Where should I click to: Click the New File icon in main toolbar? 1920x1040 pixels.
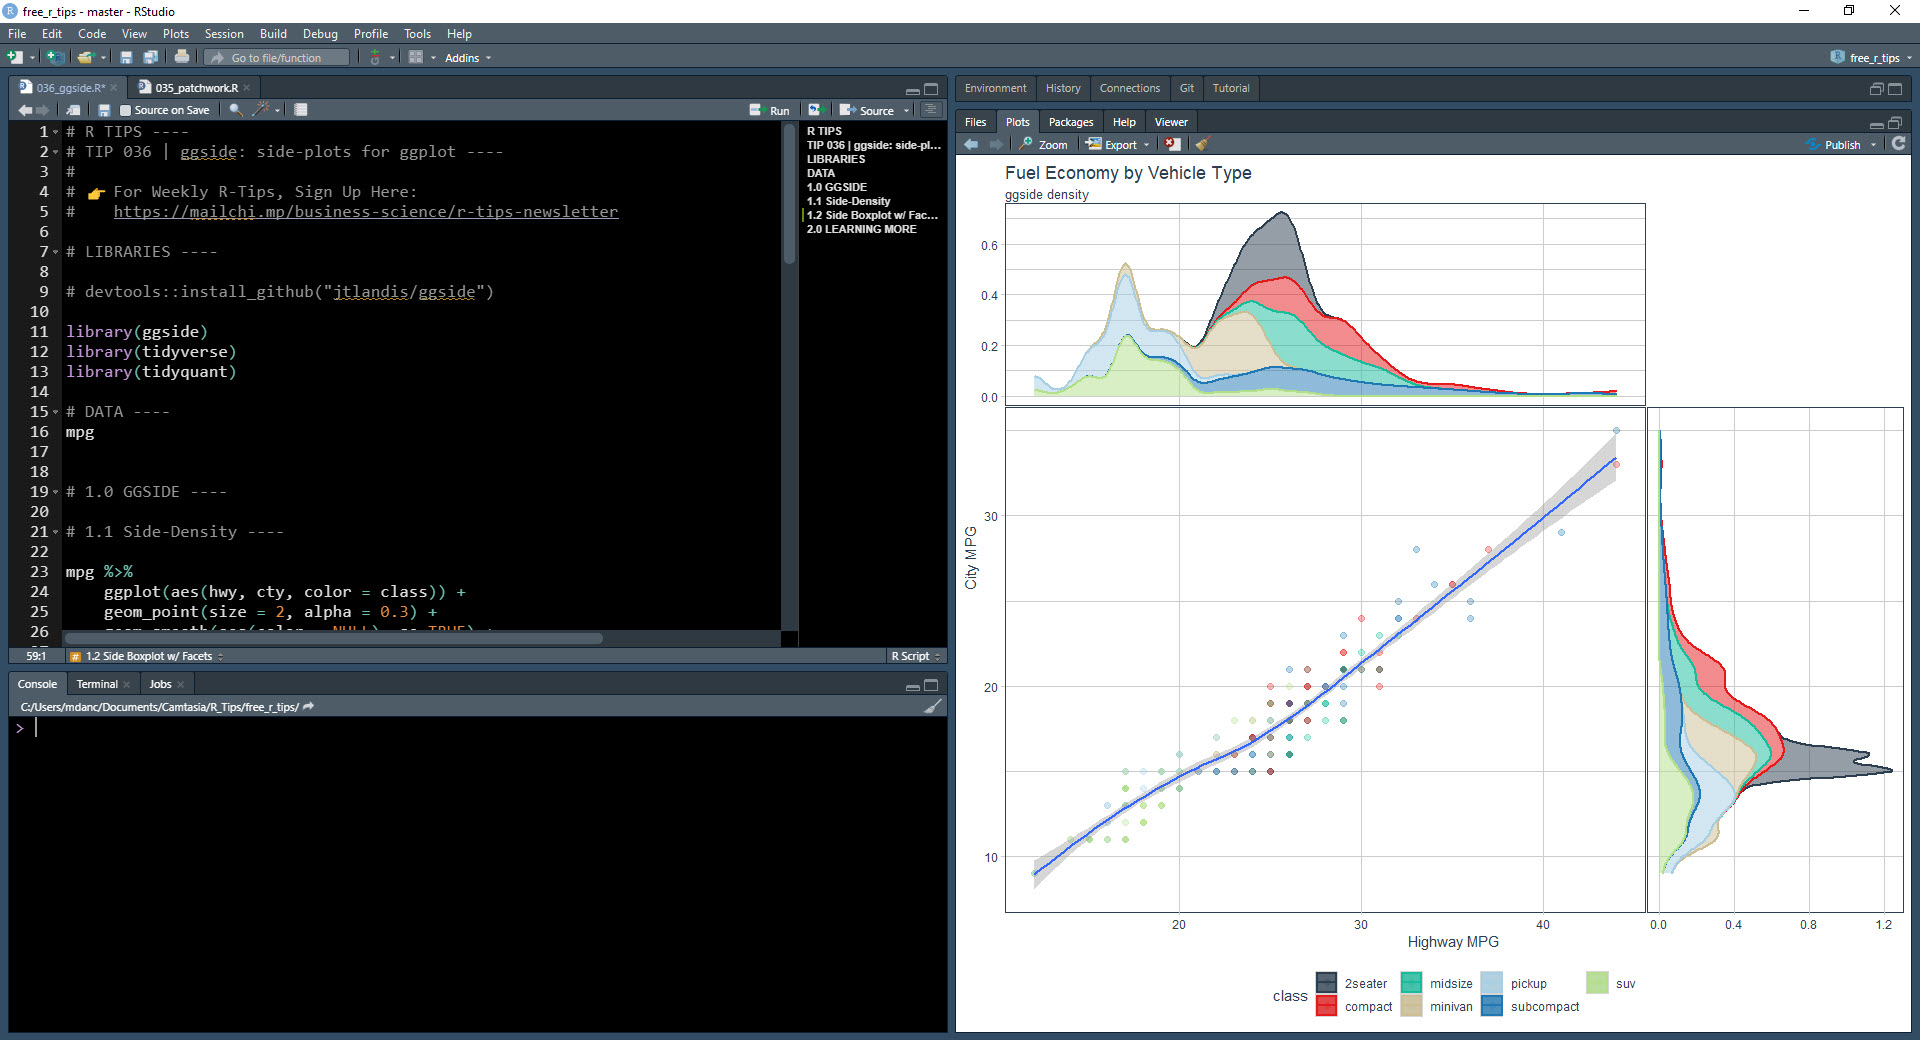[x=15, y=57]
